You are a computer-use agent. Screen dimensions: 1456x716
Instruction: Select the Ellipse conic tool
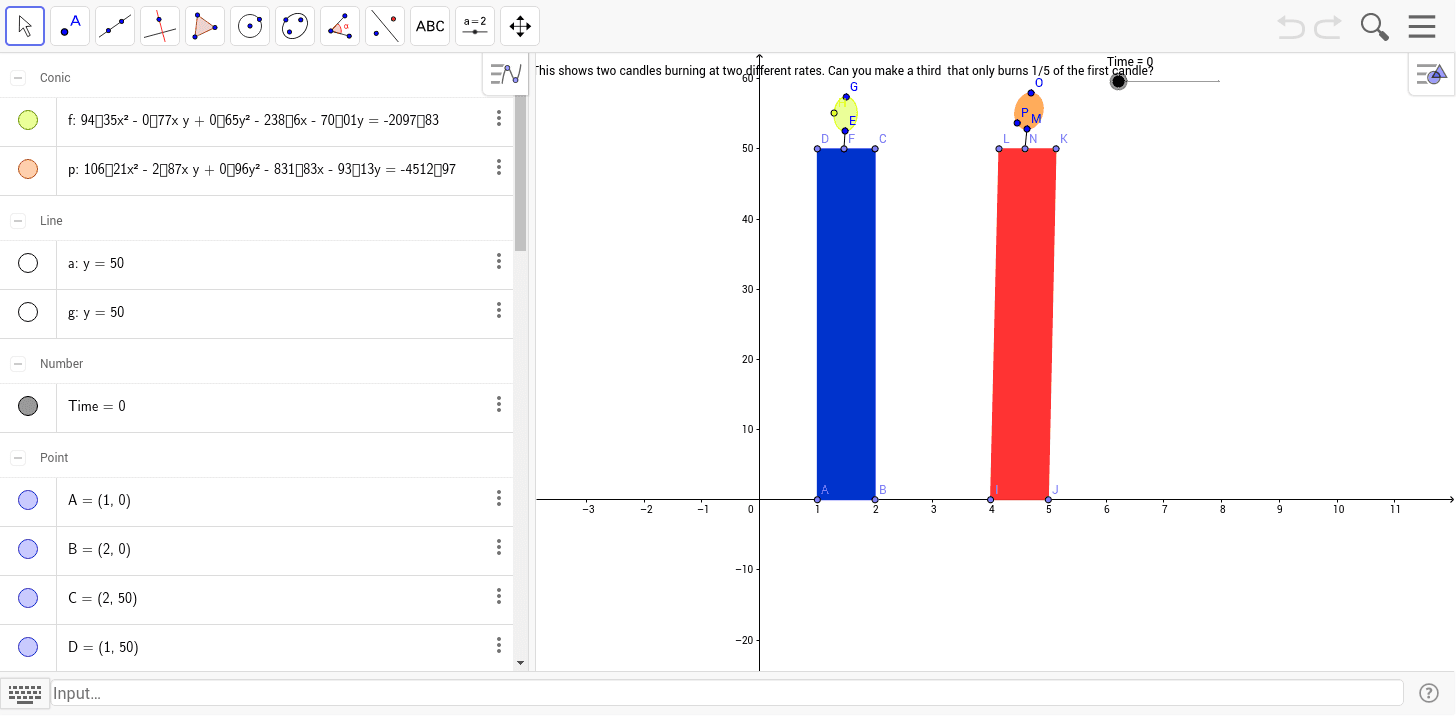[295, 26]
